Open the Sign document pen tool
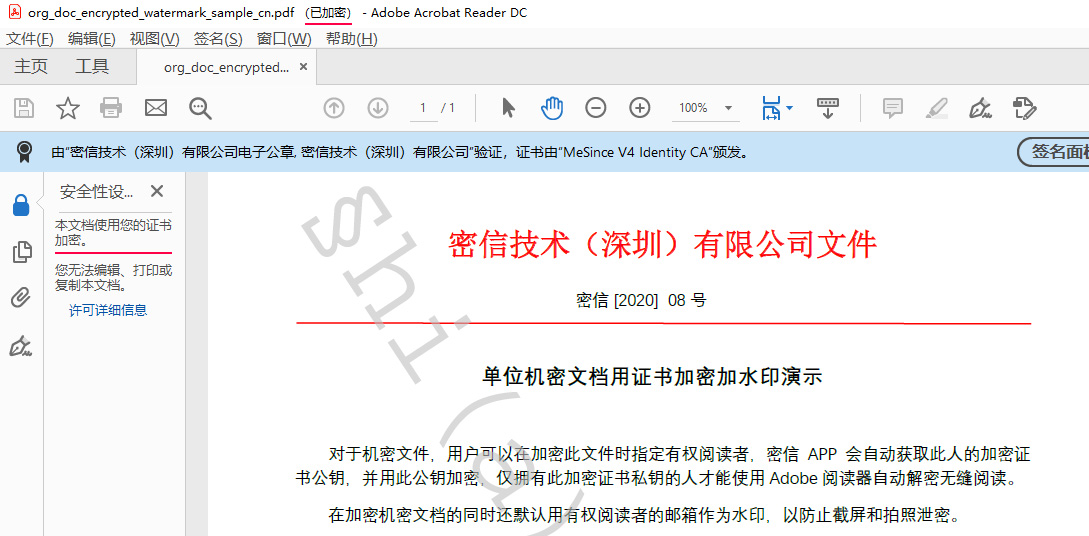1089x536 pixels. click(980, 108)
